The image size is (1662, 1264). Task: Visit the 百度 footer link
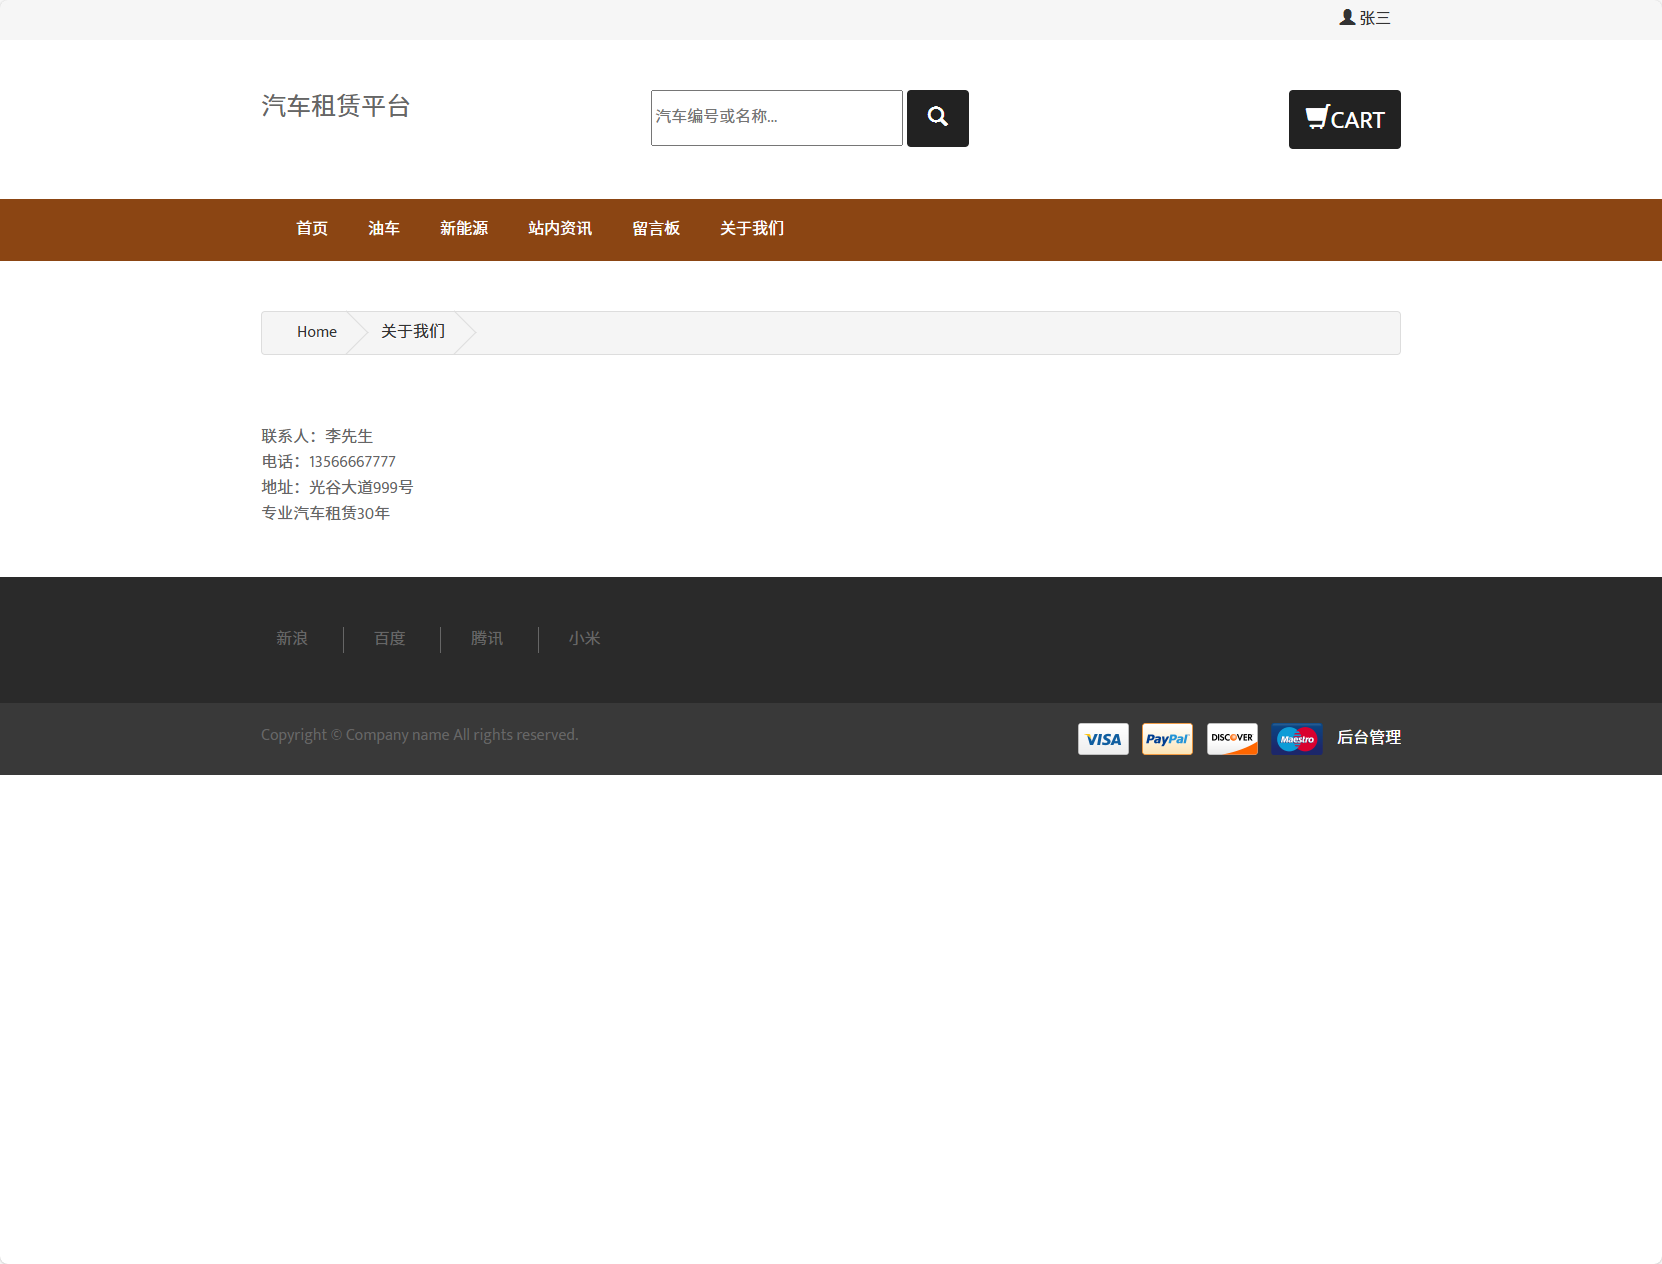[x=389, y=639]
